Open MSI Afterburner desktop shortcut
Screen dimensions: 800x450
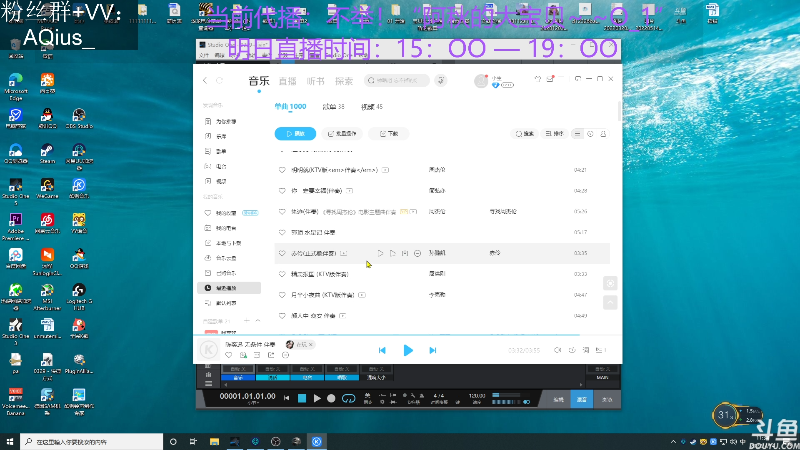tap(47, 296)
